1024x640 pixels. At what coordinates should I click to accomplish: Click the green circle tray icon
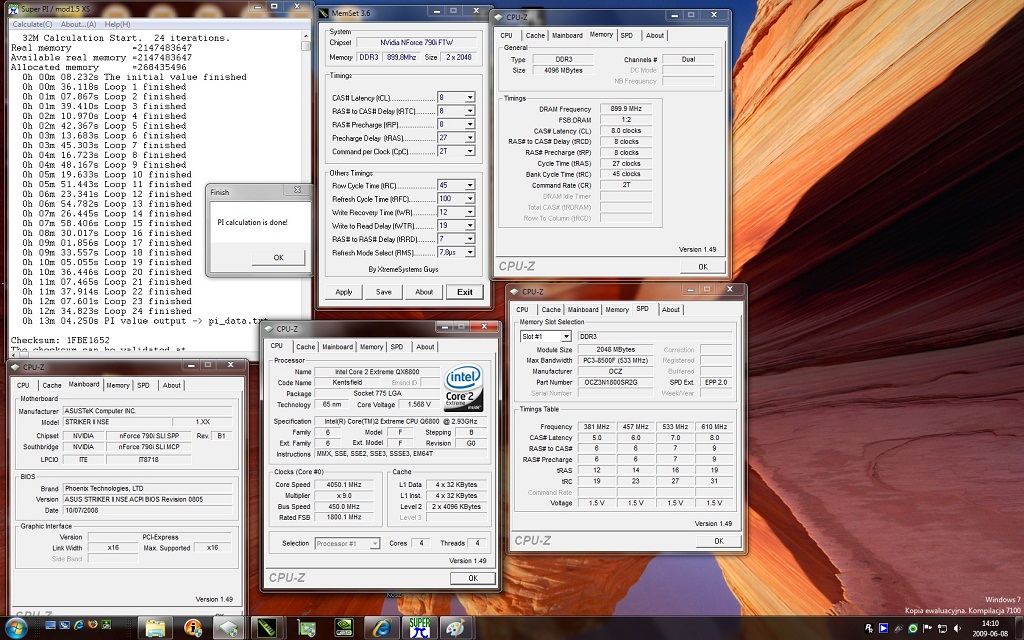click(x=912, y=628)
